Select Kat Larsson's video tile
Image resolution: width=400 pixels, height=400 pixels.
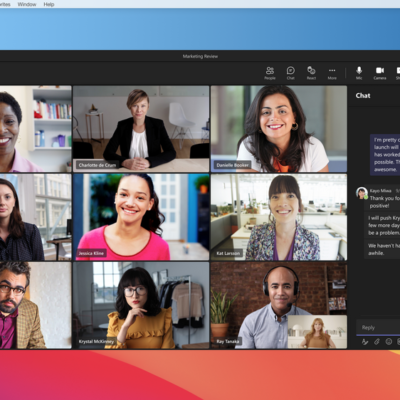279,217
